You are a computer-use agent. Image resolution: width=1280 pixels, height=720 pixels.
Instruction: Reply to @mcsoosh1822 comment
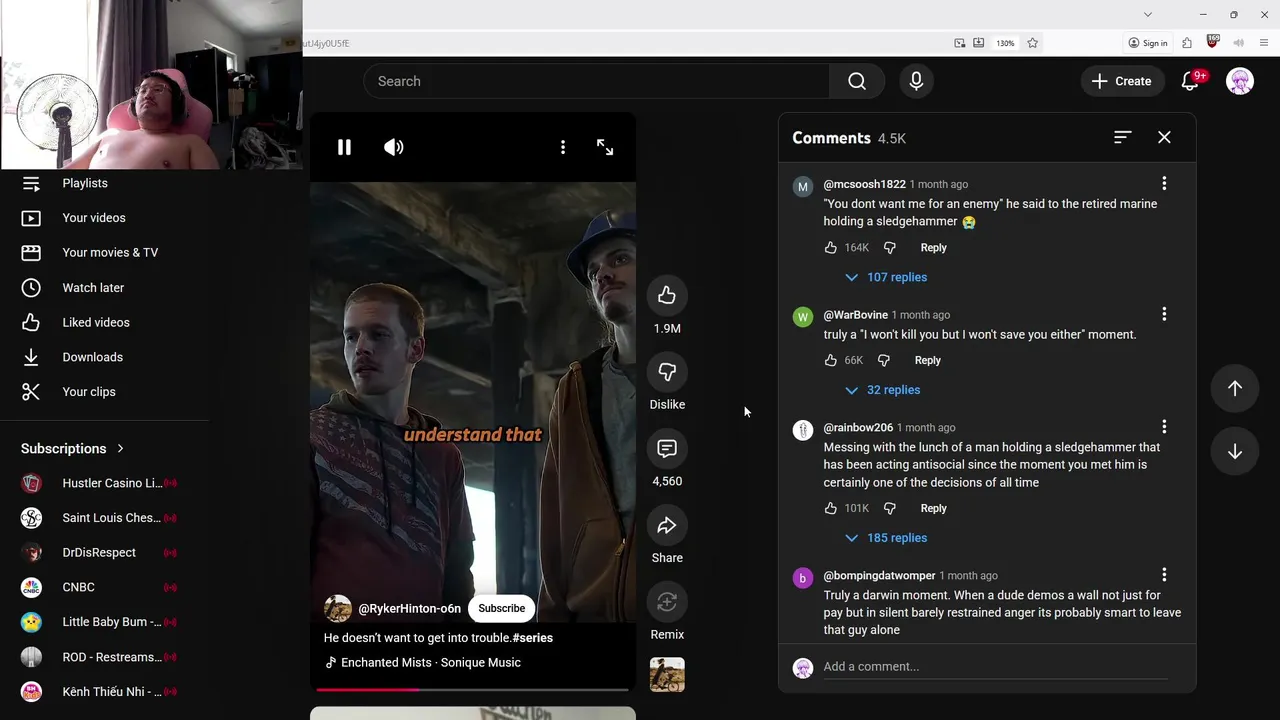(933, 247)
